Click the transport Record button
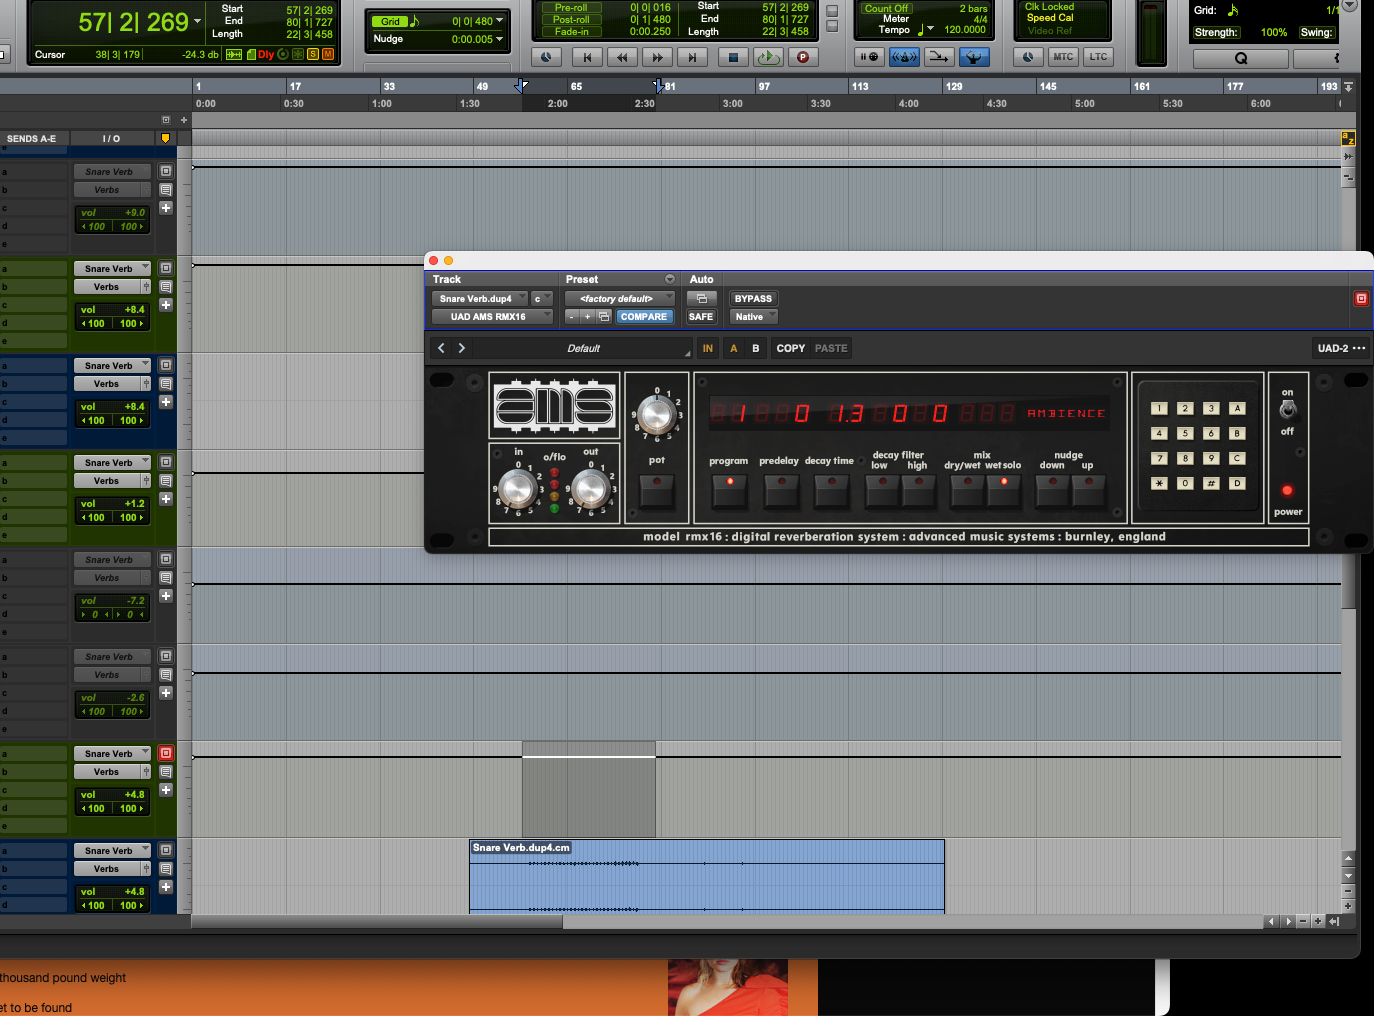This screenshot has width=1374, height=1016. click(802, 58)
